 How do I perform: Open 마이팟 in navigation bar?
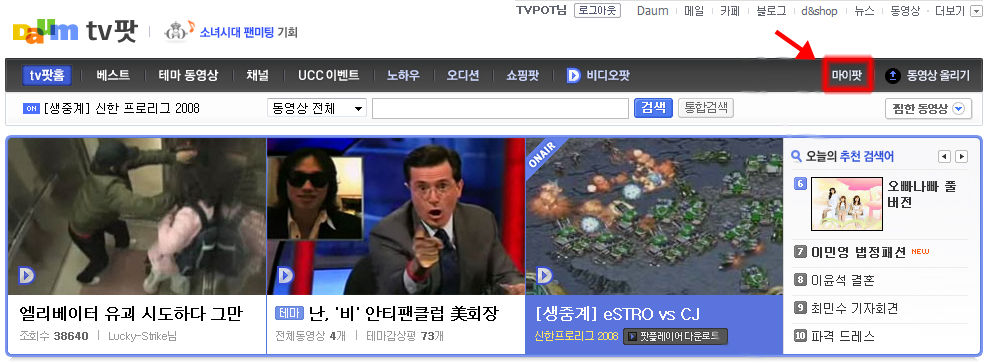tap(846, 76)
